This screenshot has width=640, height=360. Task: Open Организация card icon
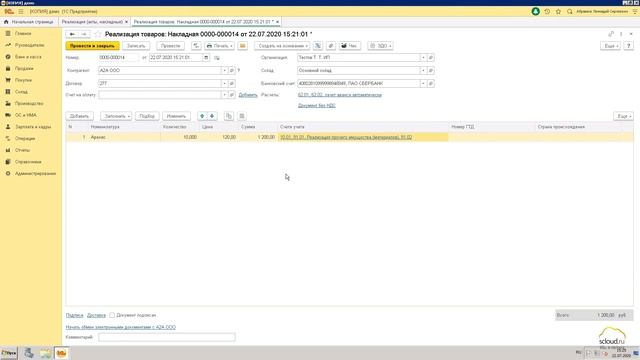(x=431, y=58)
